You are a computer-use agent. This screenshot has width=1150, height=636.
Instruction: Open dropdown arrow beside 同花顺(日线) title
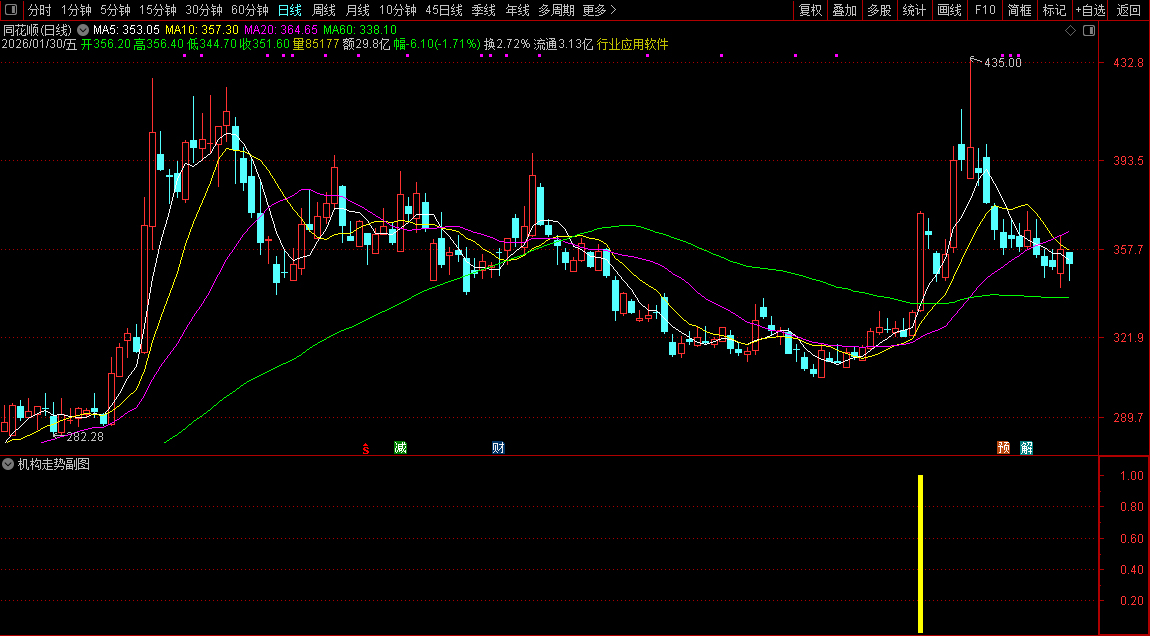click(82, 31)
